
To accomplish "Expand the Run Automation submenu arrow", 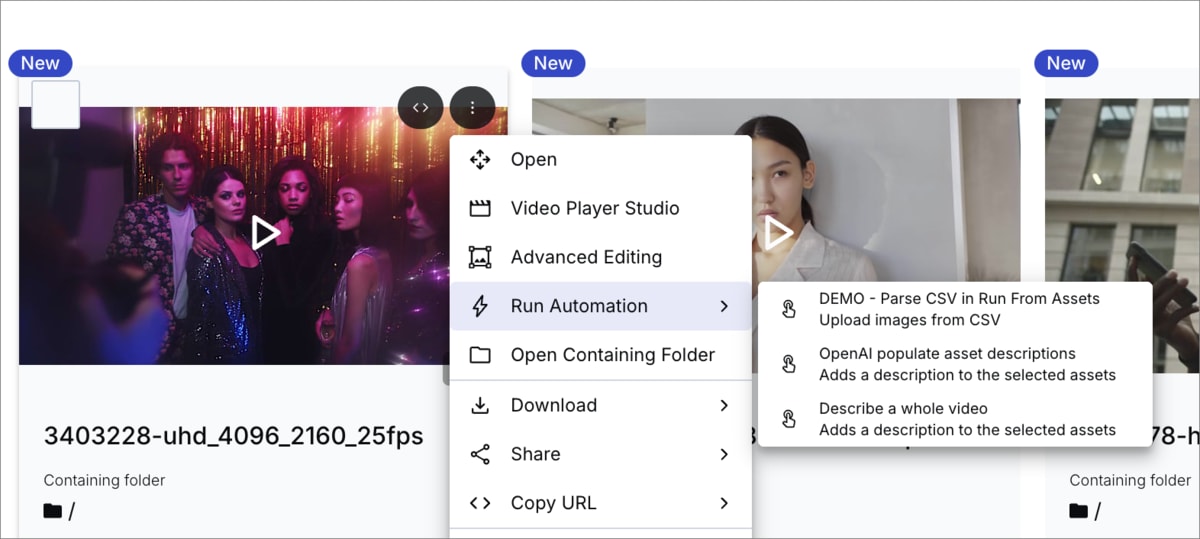I will [724, 306].
